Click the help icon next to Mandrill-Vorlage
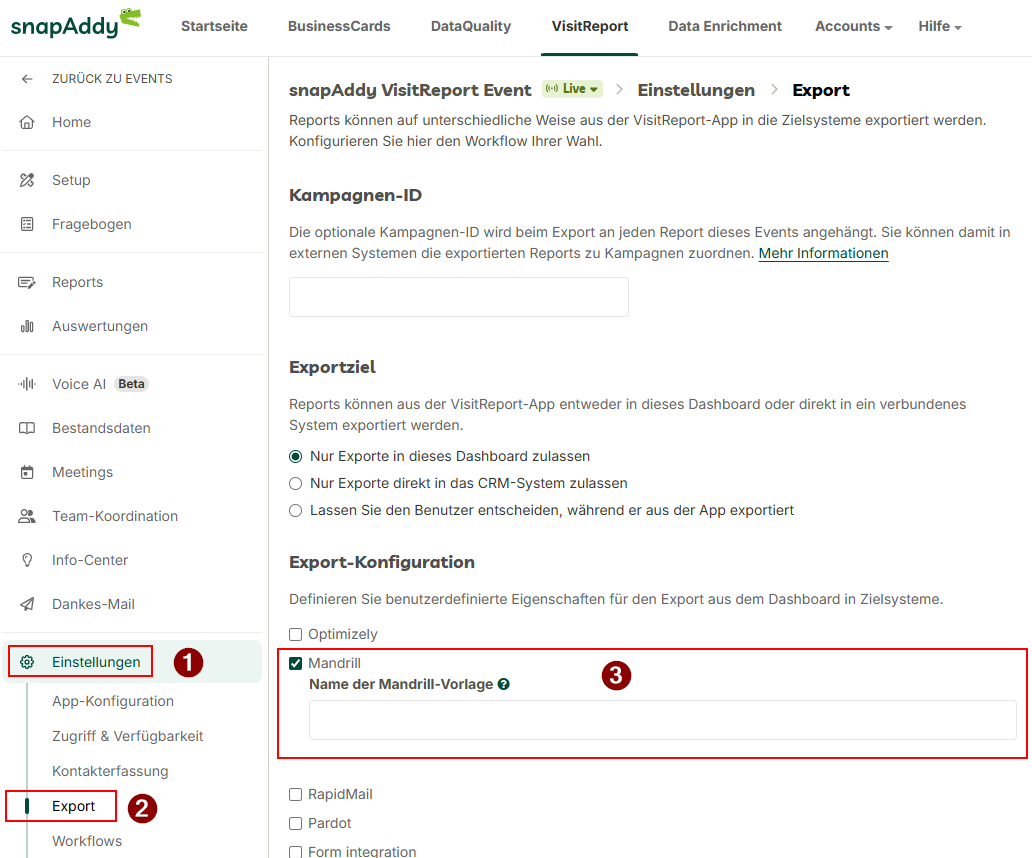 [x=503, y=684]
